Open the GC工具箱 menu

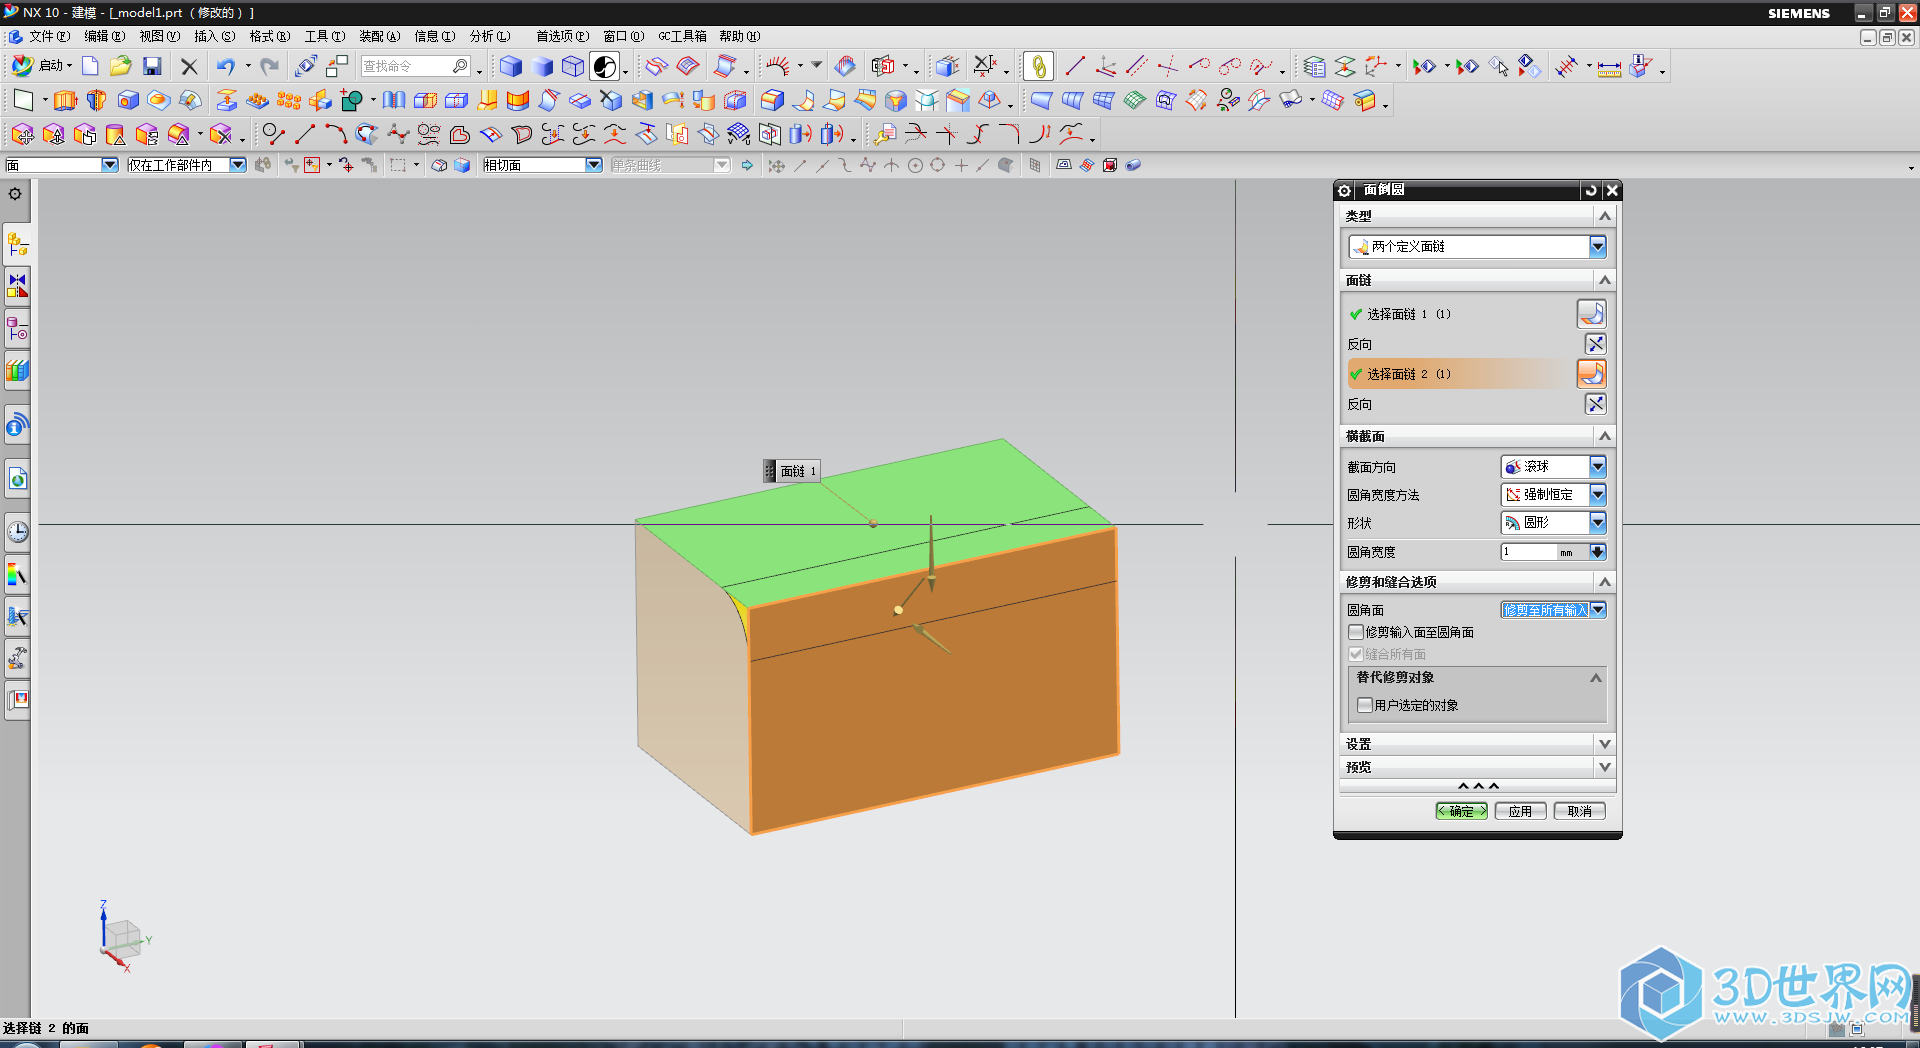[x=682, y=36]
